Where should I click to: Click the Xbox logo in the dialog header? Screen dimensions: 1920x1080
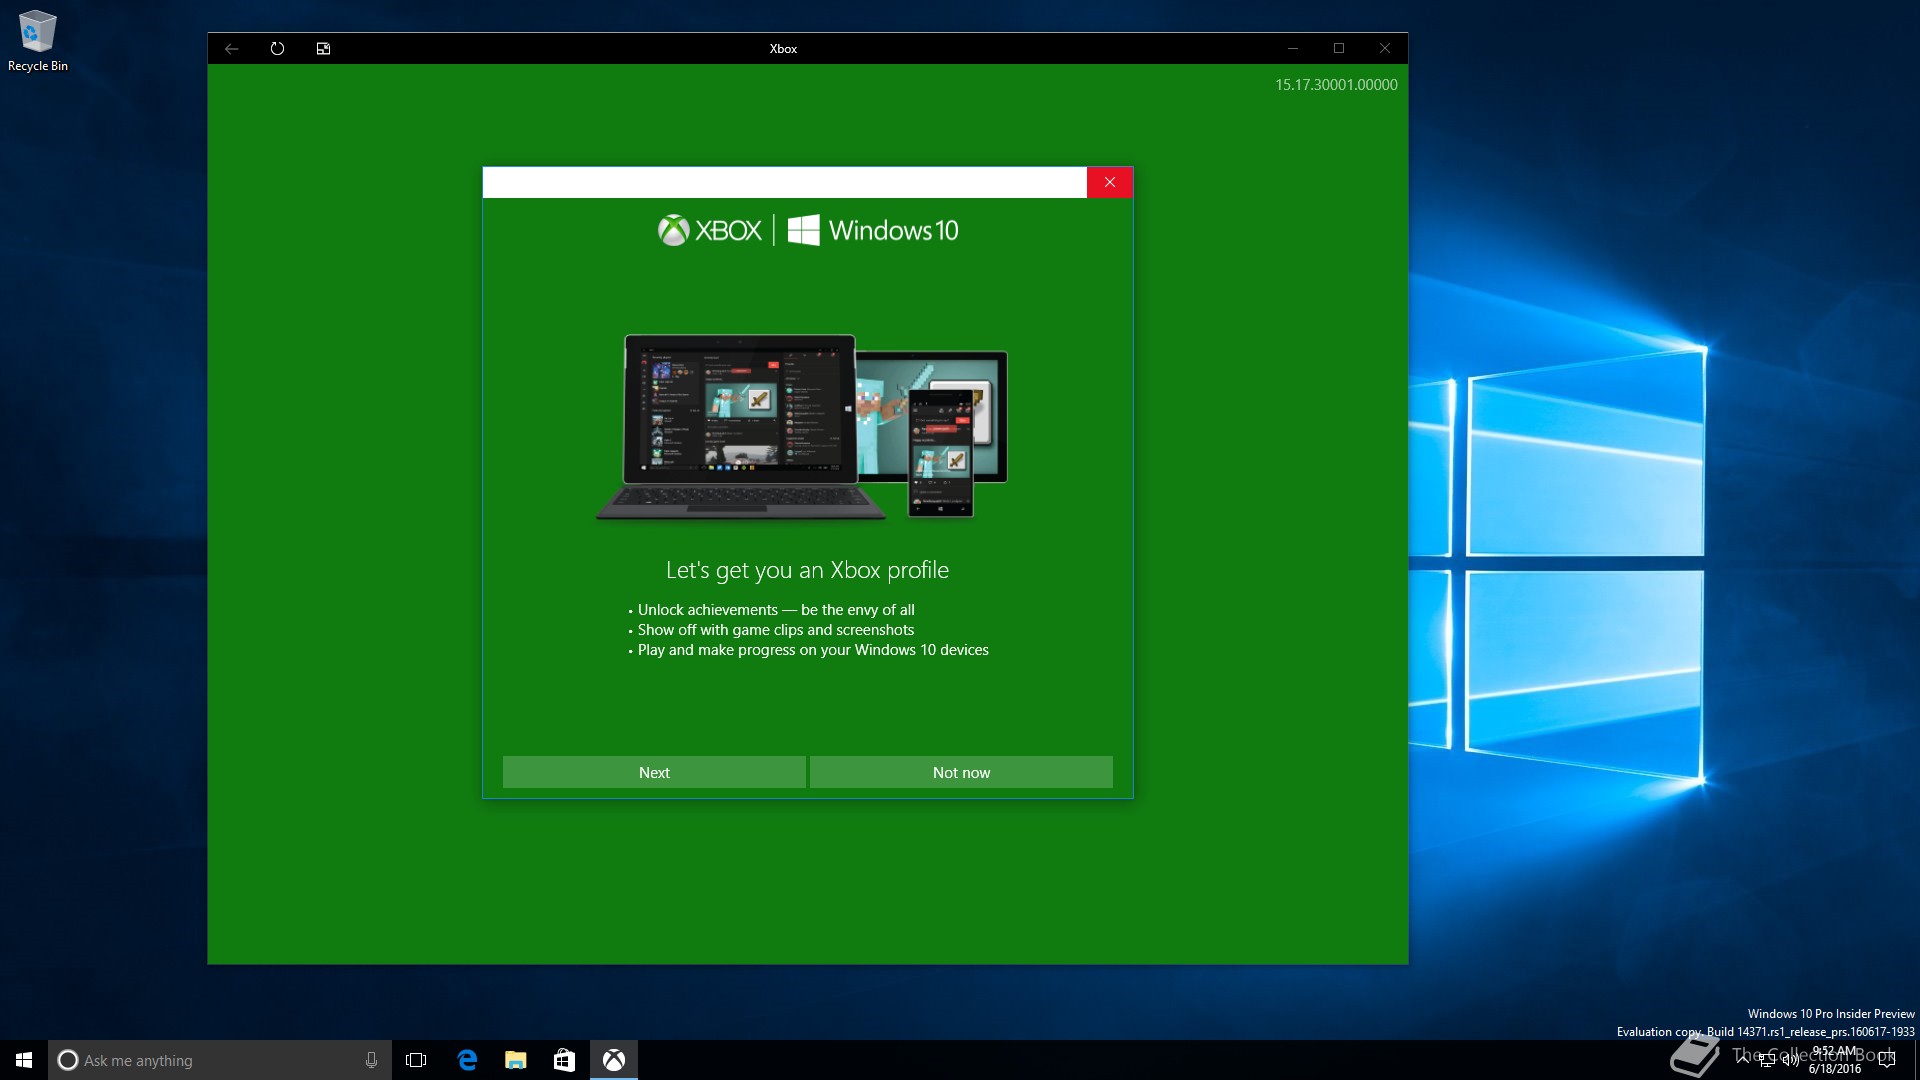point(709,231)
